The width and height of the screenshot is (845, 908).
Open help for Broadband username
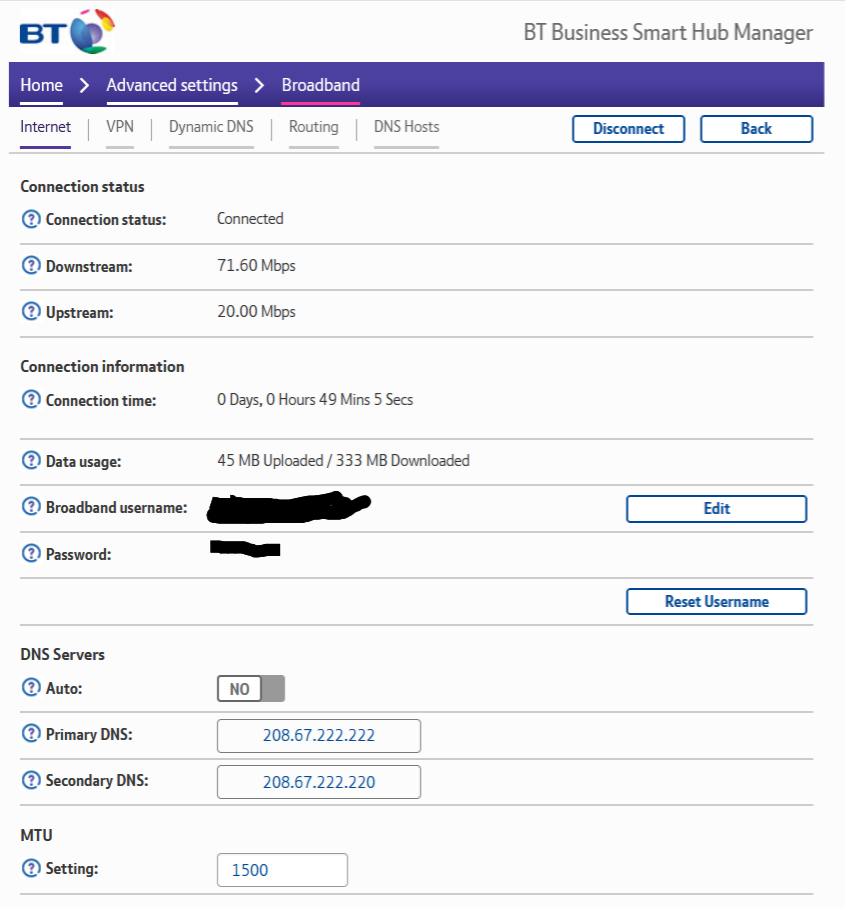30,507
